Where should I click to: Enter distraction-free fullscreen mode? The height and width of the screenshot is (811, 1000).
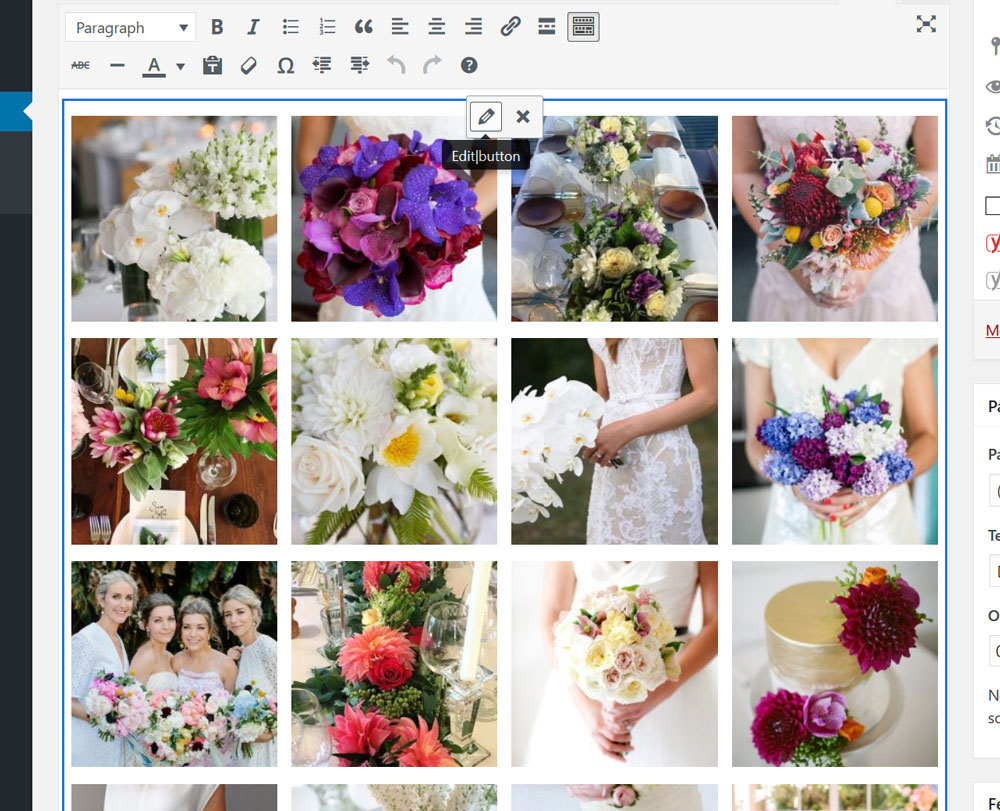(926, 24)
